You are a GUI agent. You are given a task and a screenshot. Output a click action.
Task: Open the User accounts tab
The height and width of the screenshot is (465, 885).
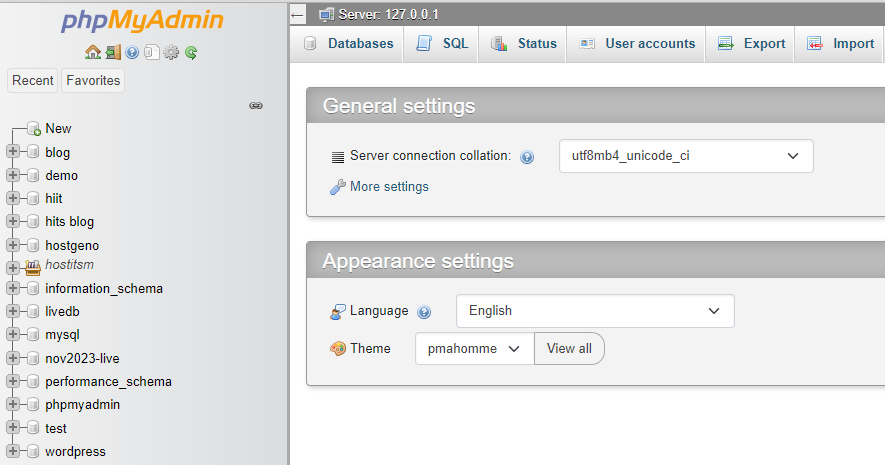tap(636, 43)
